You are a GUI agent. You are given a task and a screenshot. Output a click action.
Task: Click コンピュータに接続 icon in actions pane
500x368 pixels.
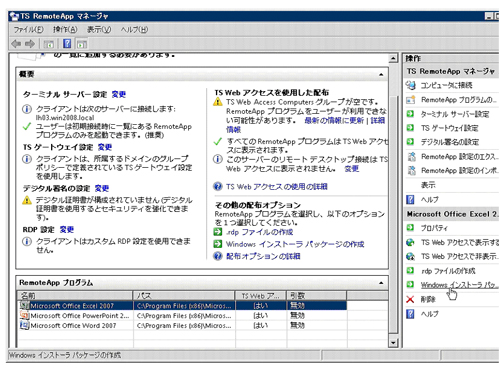(x=410, y=85)
